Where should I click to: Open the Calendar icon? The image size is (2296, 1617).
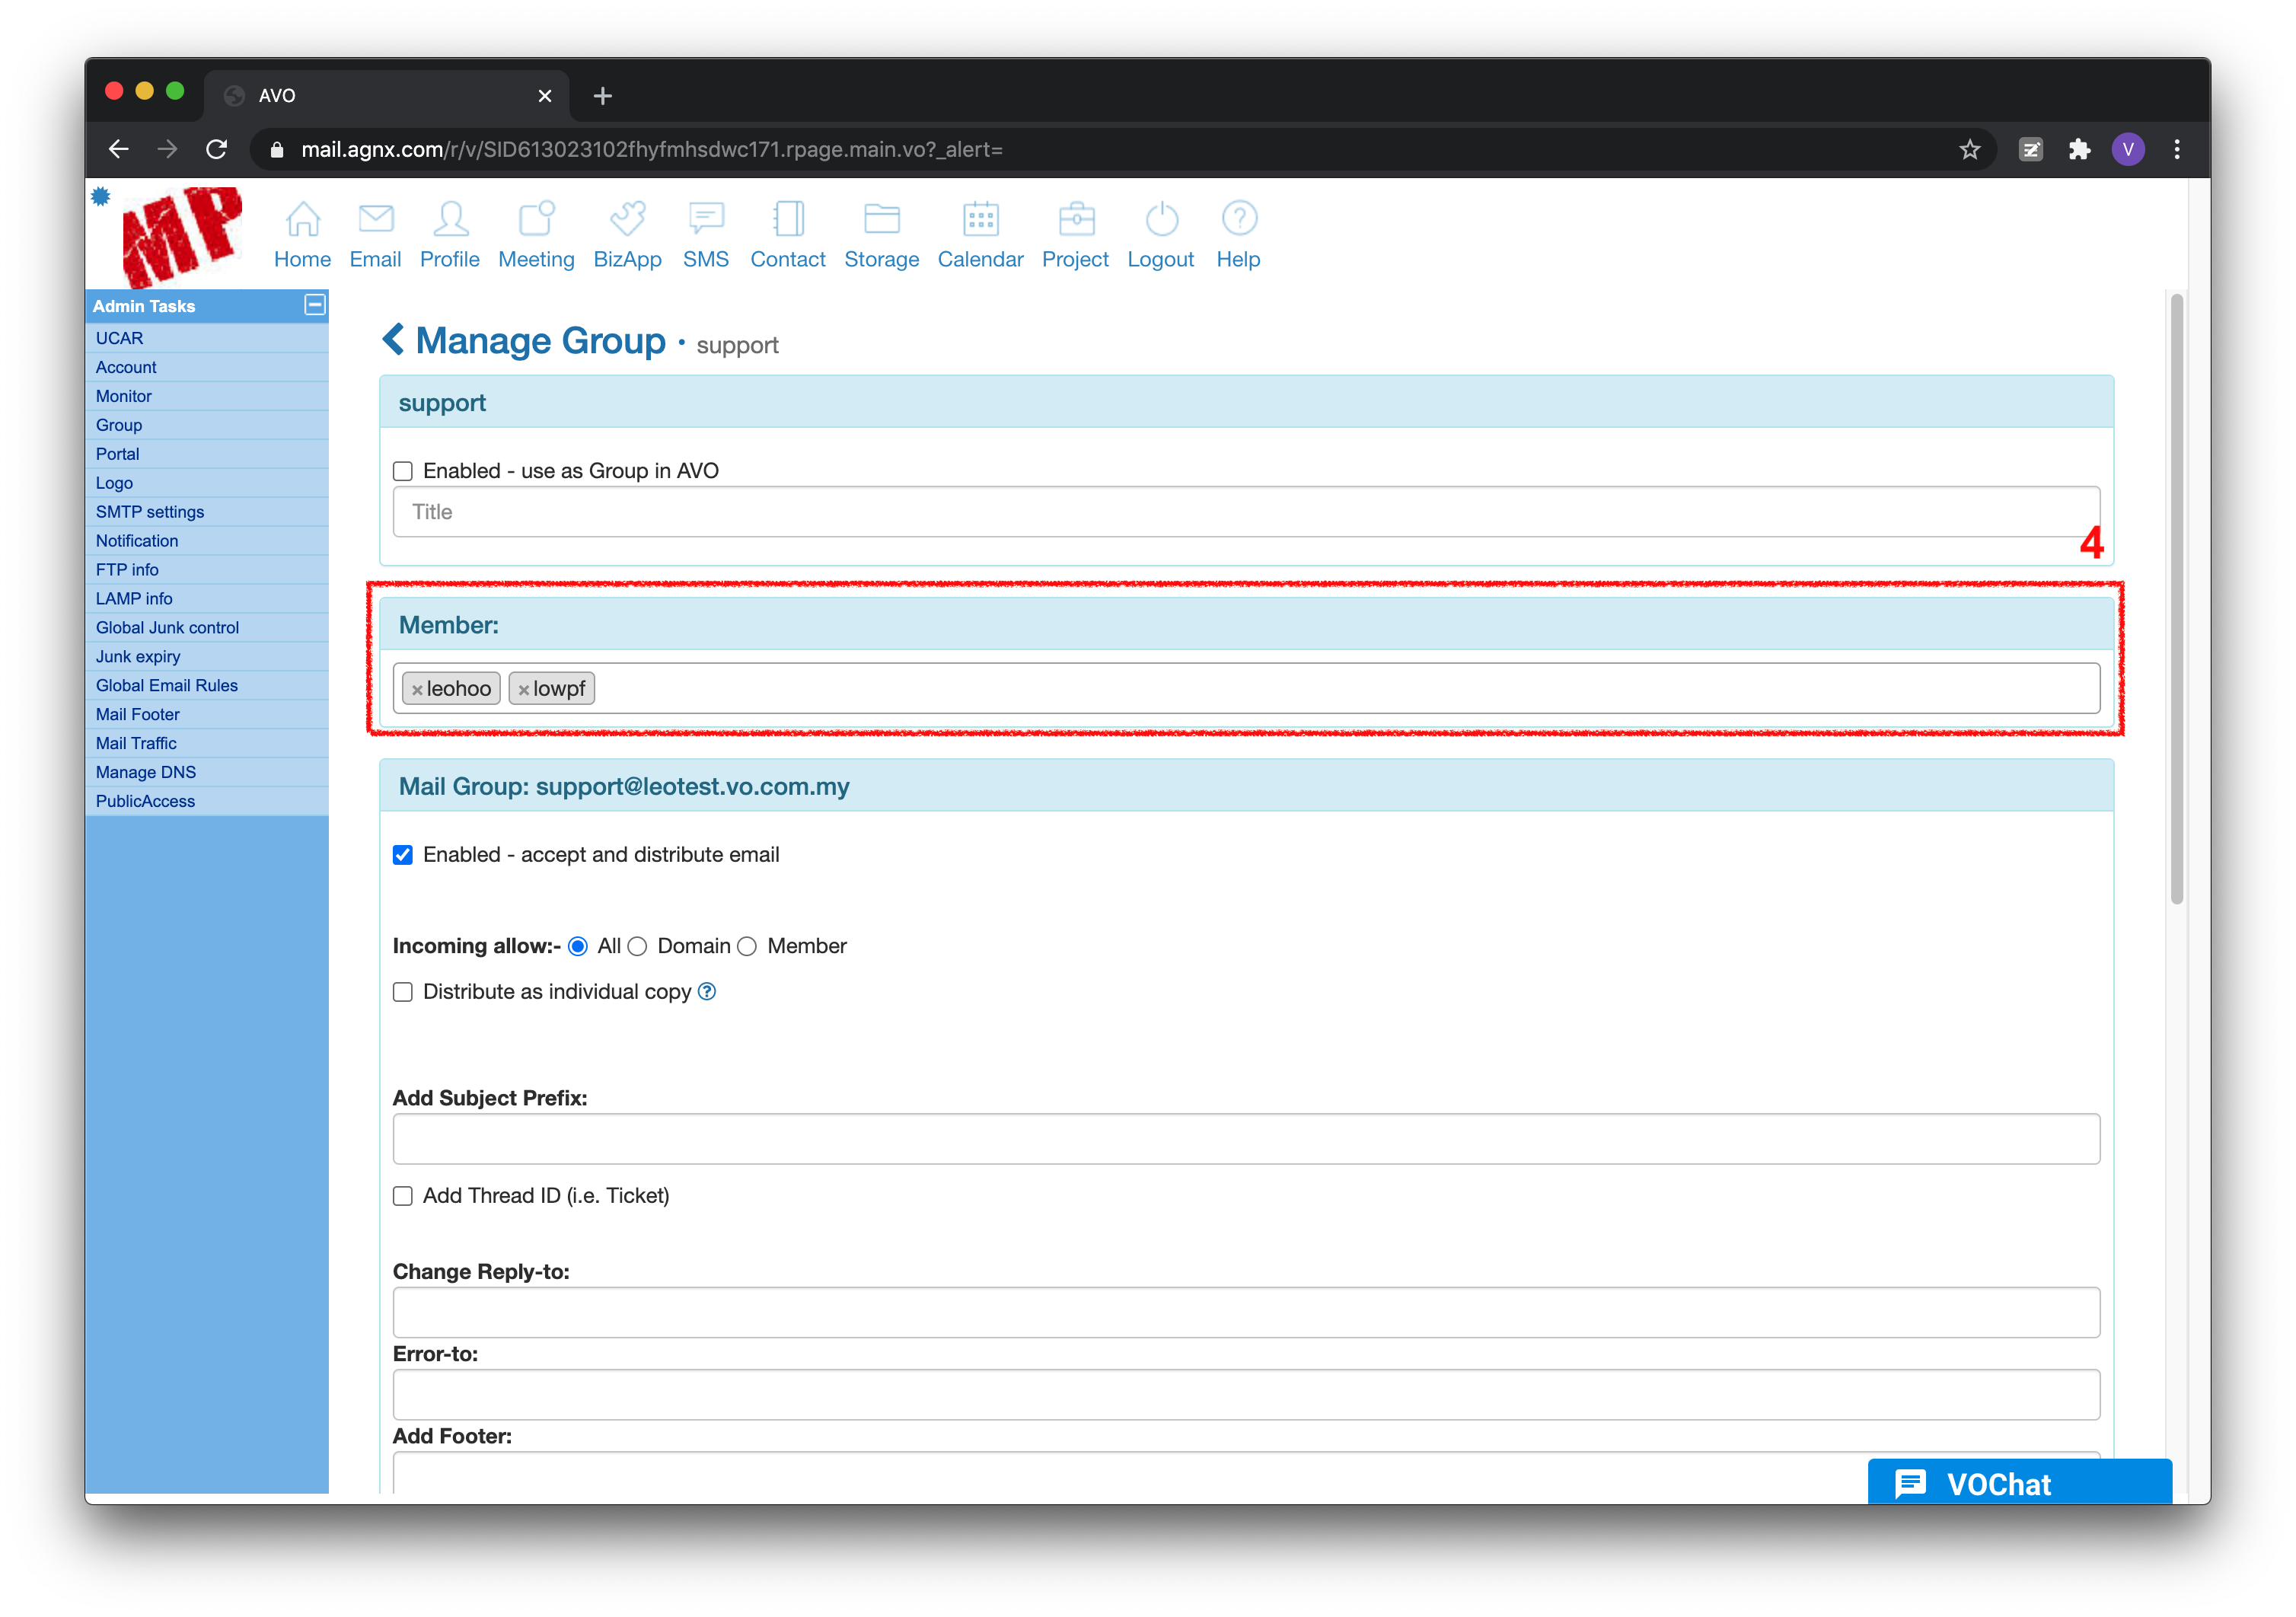980,219
